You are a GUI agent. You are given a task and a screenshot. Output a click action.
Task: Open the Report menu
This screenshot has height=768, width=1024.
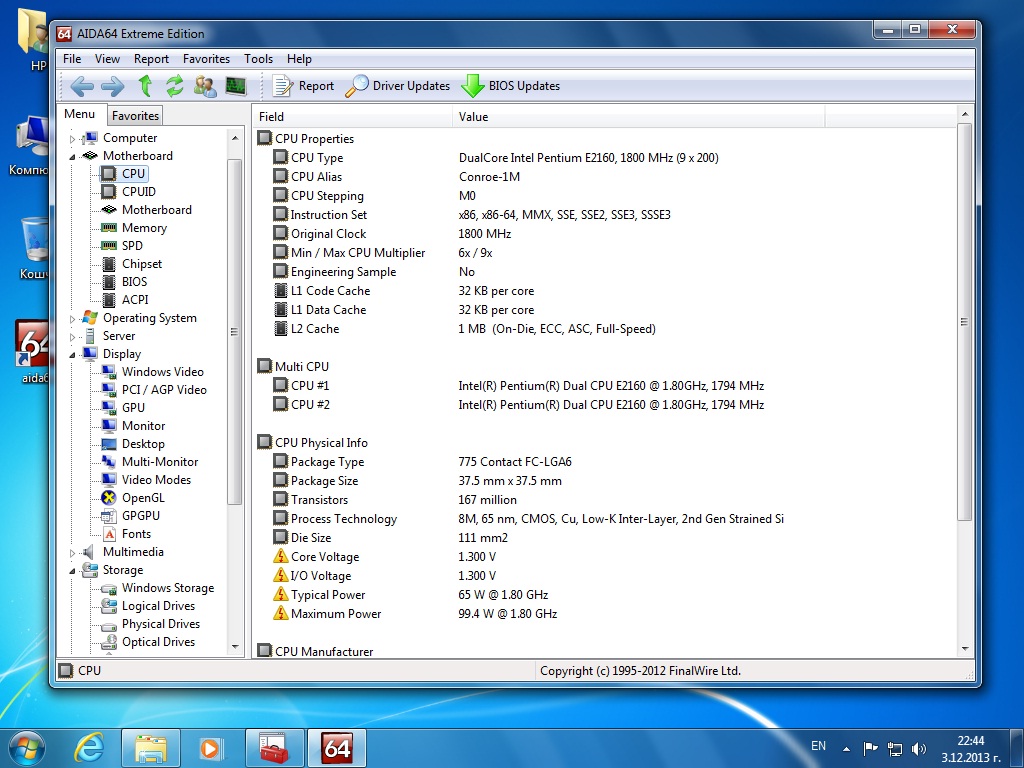152,59
